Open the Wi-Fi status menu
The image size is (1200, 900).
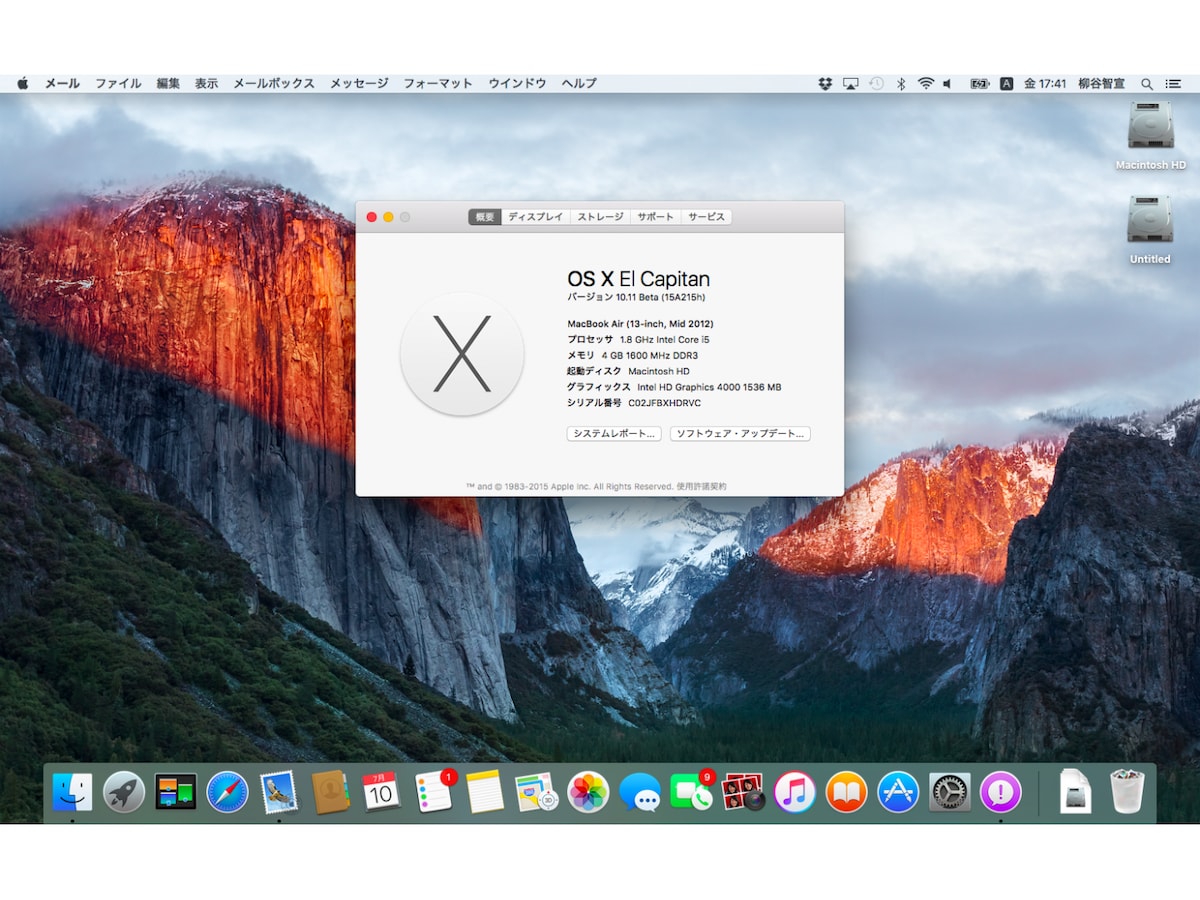pos(925,84)
